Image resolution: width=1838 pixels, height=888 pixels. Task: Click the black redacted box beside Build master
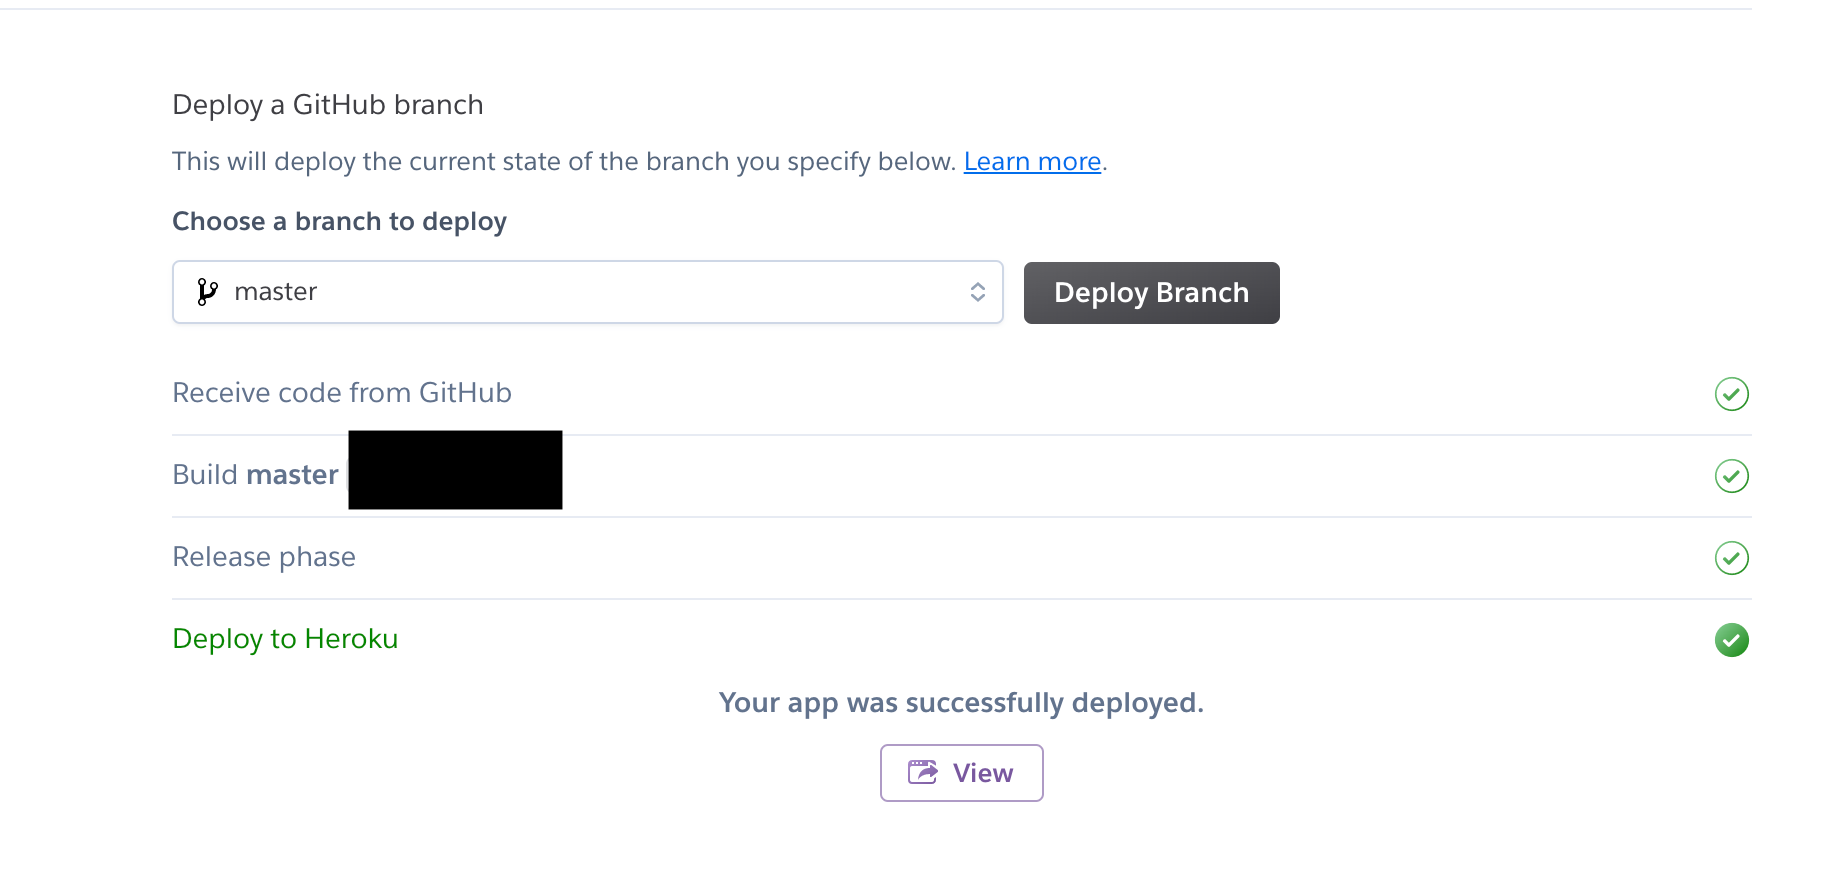click(x=455, y=470)
